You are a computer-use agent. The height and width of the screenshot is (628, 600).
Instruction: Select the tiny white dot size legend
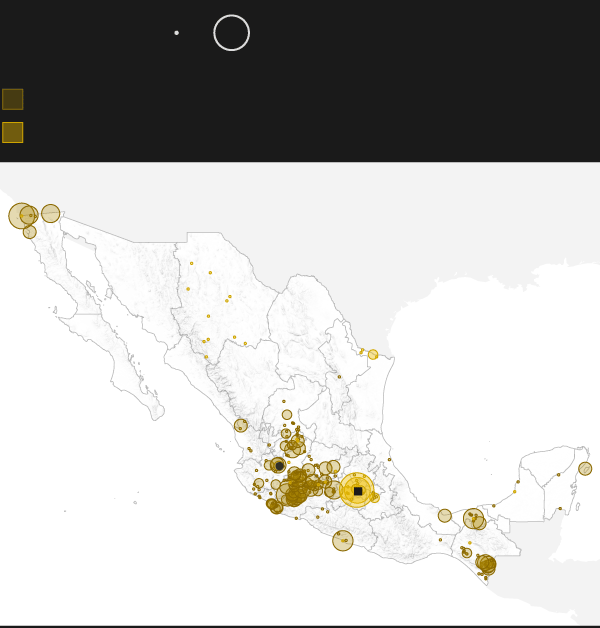click(176, 33)
